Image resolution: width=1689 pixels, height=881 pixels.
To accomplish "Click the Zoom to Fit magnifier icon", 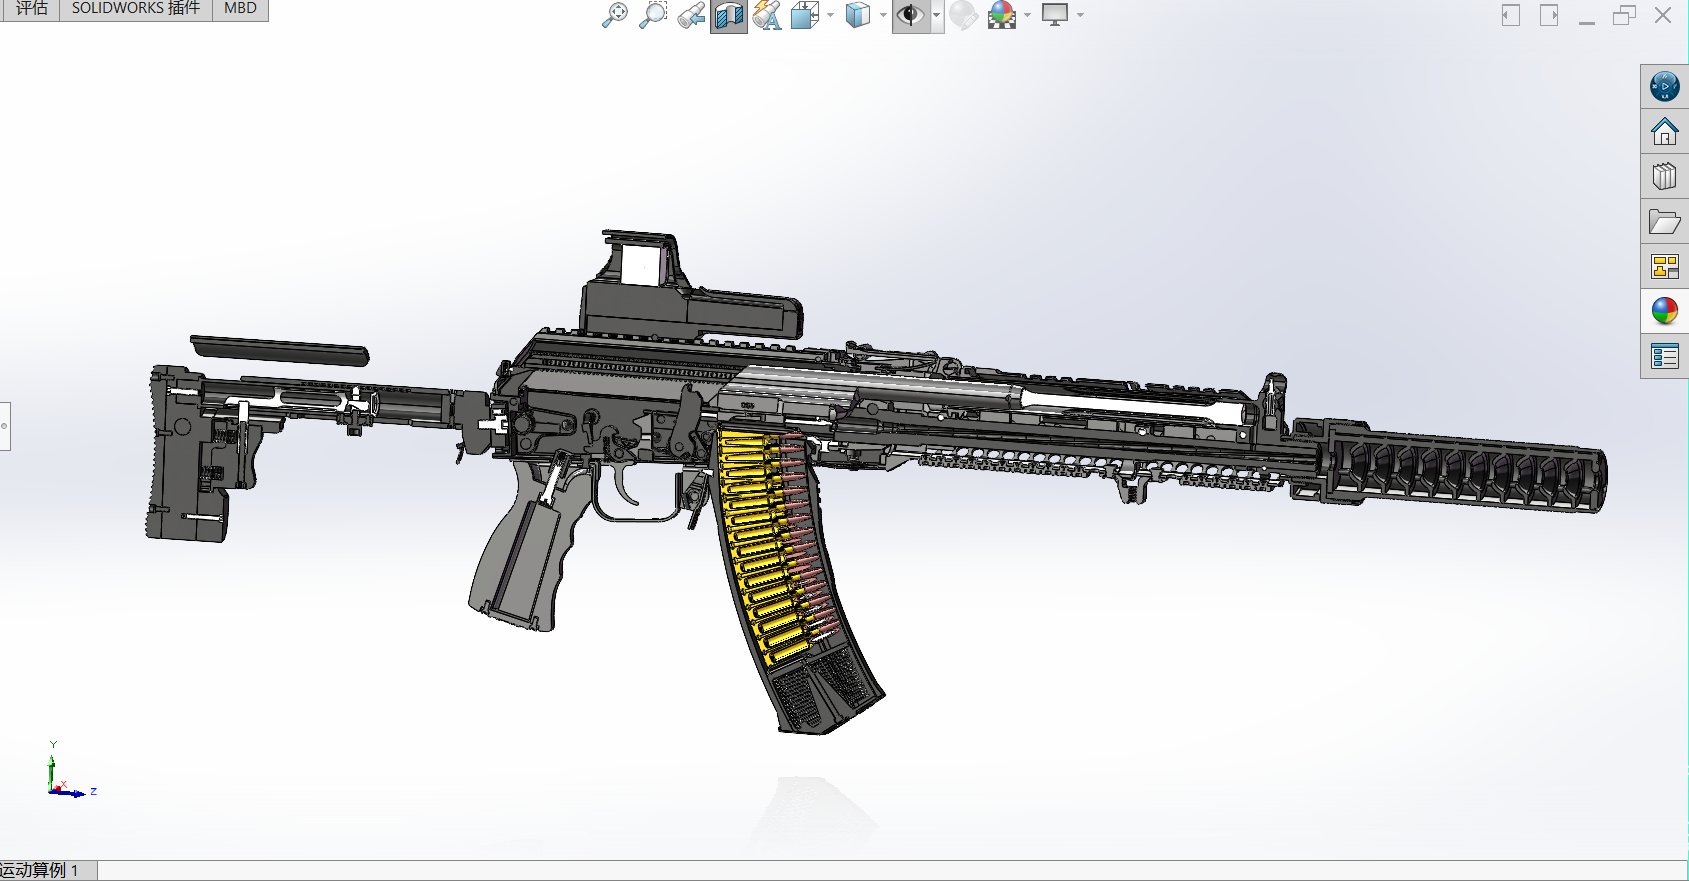I will 615,15.
